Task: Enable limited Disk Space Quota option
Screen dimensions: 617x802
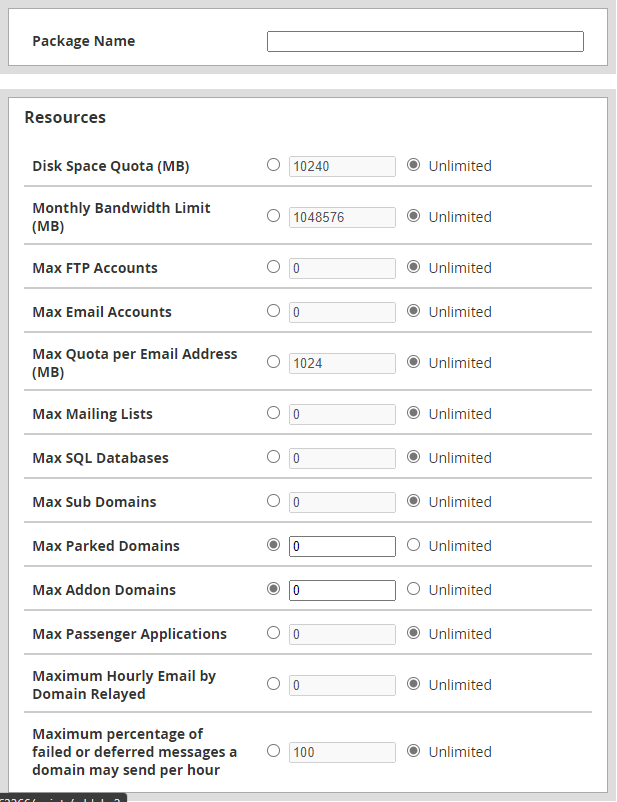Action: tap(273, 165)
